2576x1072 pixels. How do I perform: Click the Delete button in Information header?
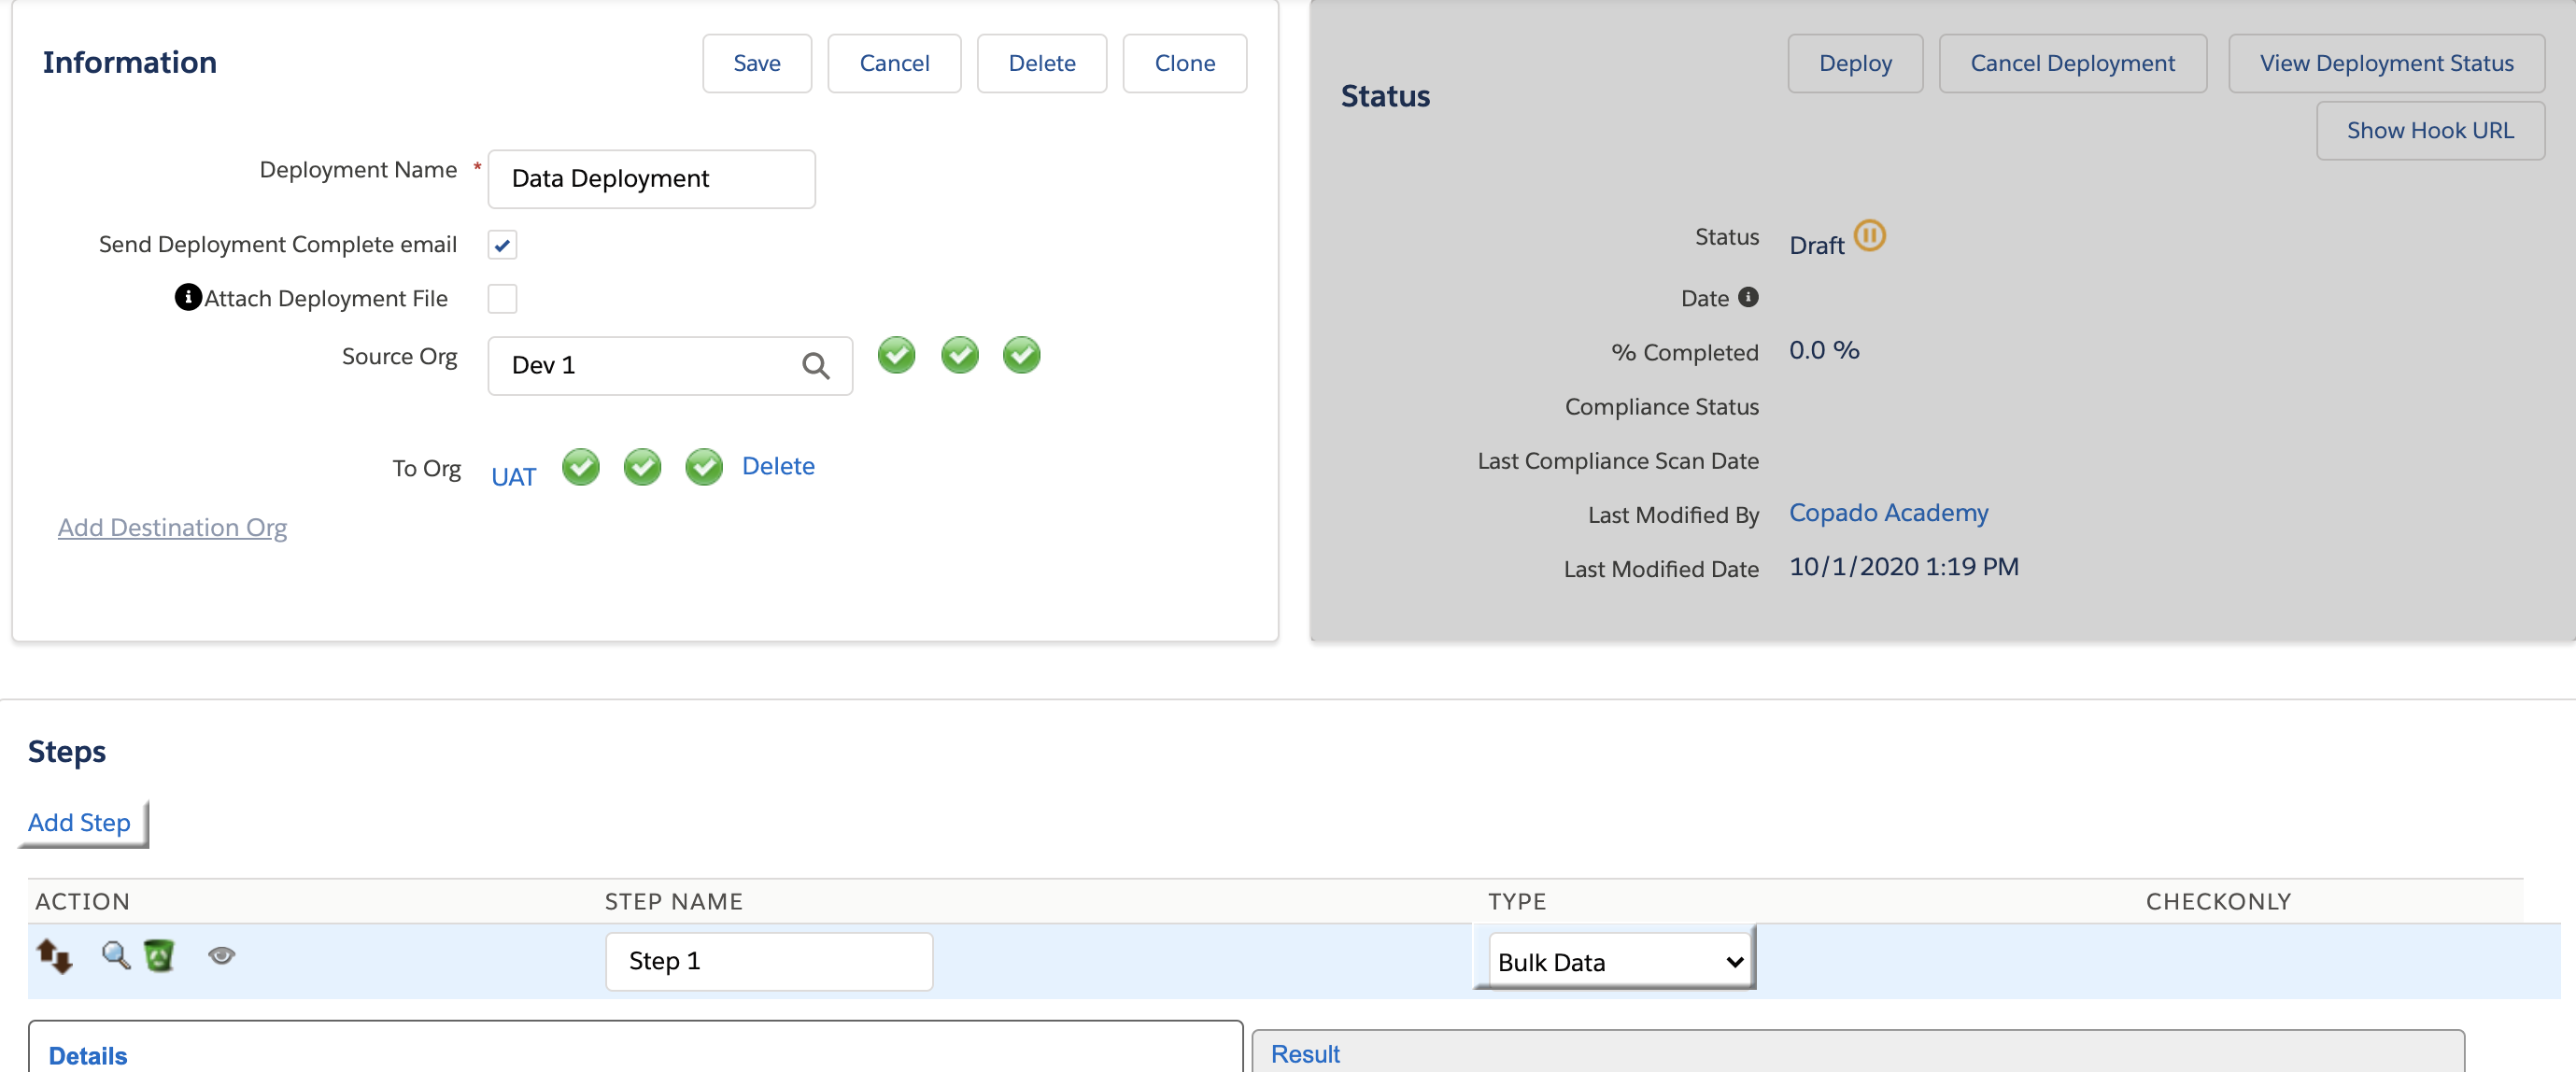tap(1042, 64)
